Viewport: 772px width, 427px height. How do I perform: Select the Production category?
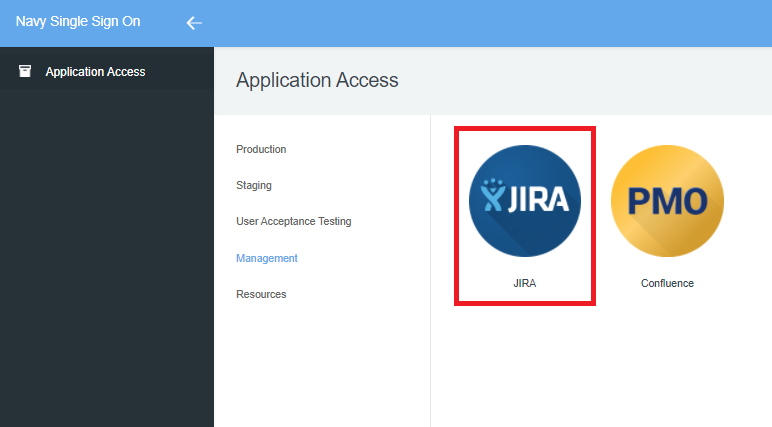(x=261, y=149)
